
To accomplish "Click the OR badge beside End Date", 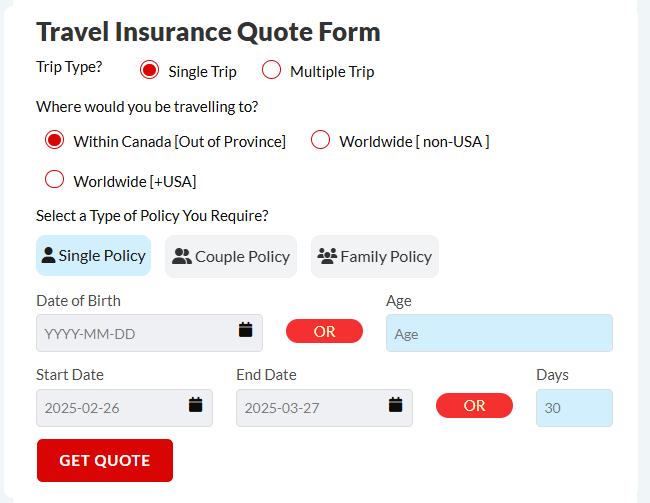I will [x=474, y=406].
